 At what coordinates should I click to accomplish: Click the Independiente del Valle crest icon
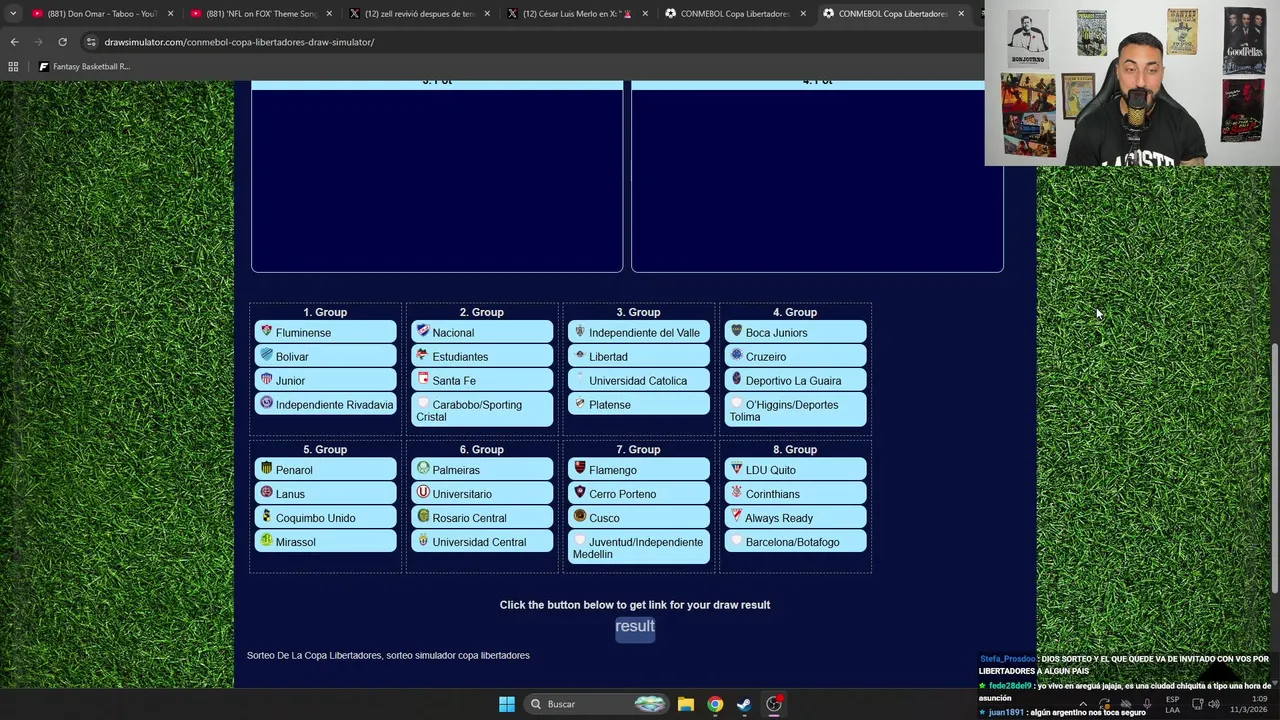(579, 331)
